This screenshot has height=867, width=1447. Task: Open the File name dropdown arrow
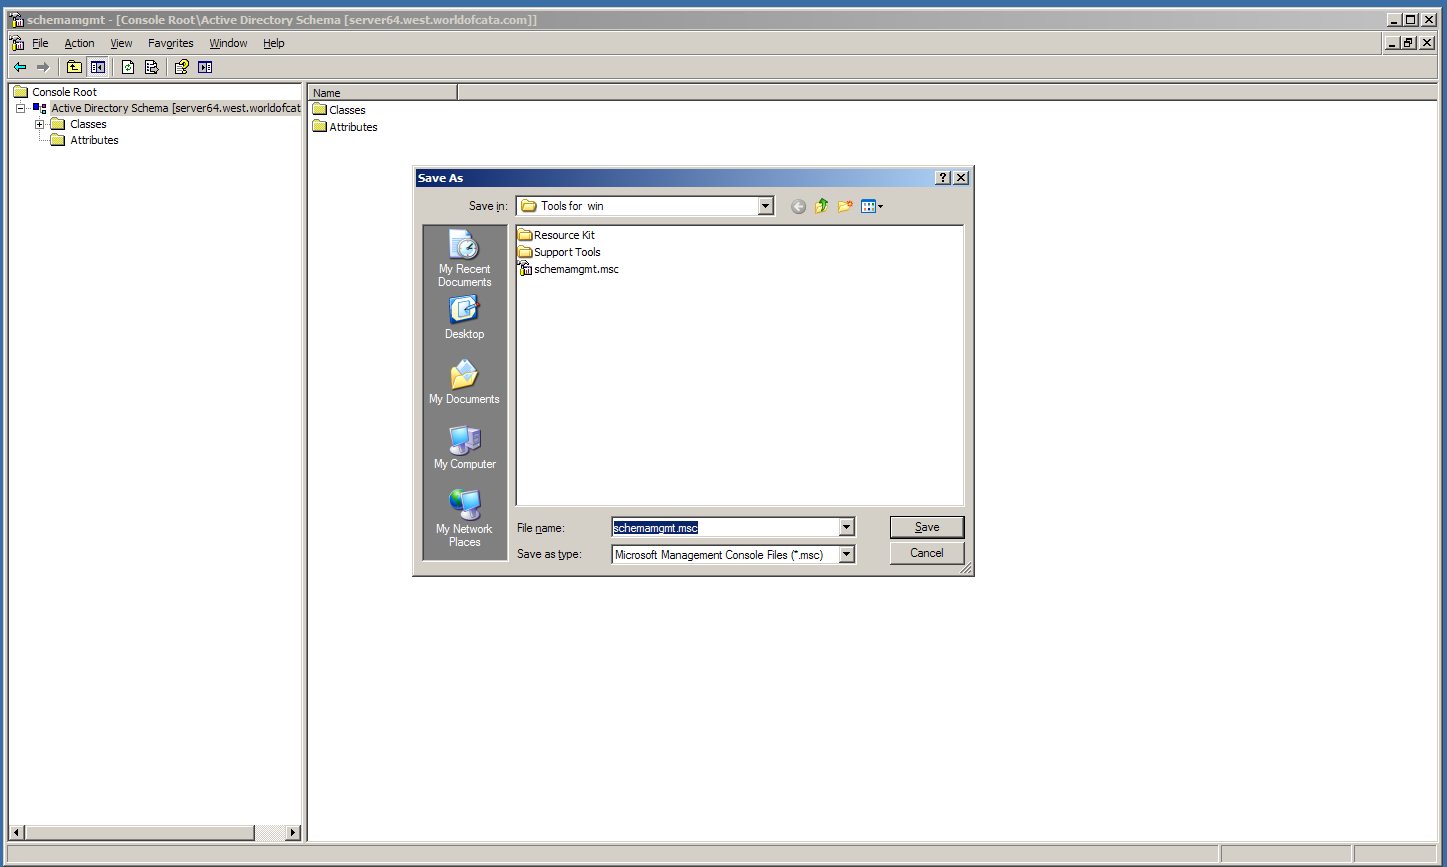tap(847, 527)
